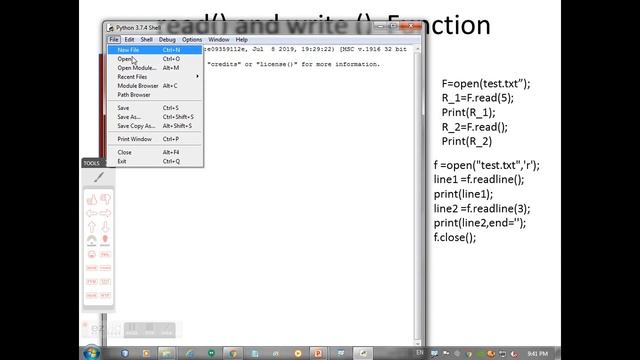Click the line 'line2 =f.readline(3);'

[x=482, y=209]
